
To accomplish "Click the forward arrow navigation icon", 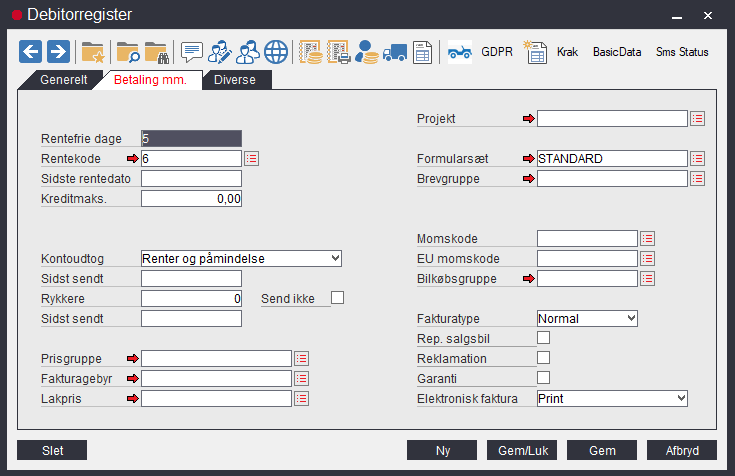I will click(58, 52).
